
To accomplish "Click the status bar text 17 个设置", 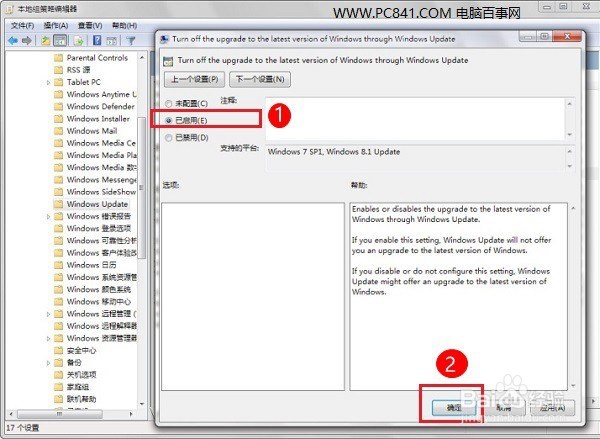I will 23,428.
